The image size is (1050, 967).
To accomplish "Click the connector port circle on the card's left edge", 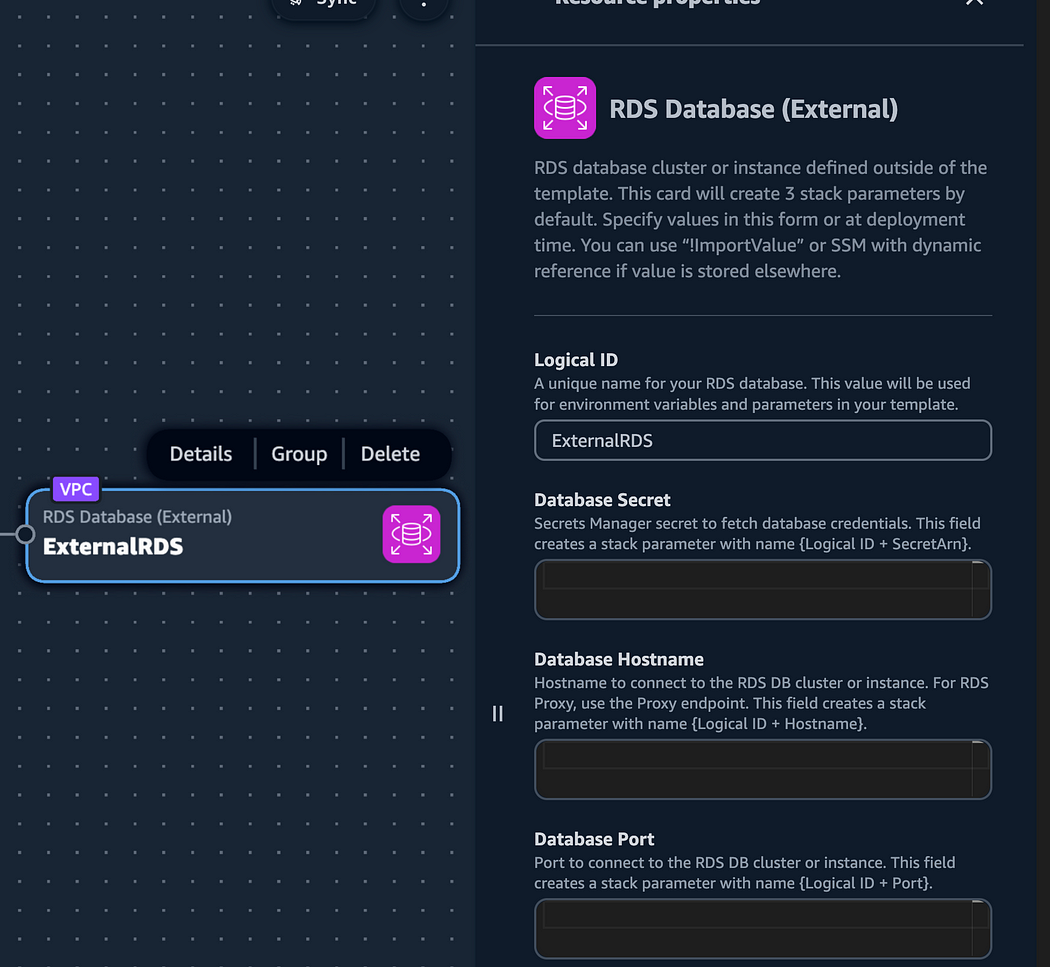I will [x=25, y=534].
